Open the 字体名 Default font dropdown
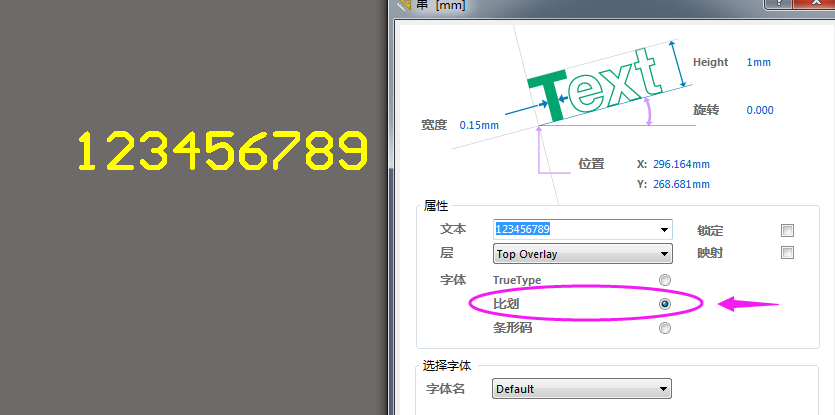Image resolution: width=835 pixels, height=415 pixels. coord(663,389)
